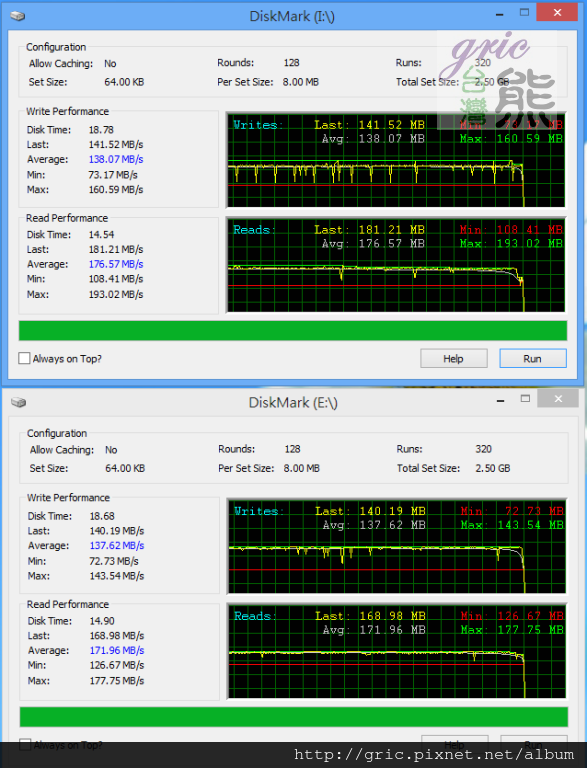
Task: Click the Writes graph in DiskMark (I:\)
Action: click(x=396, y=160)
